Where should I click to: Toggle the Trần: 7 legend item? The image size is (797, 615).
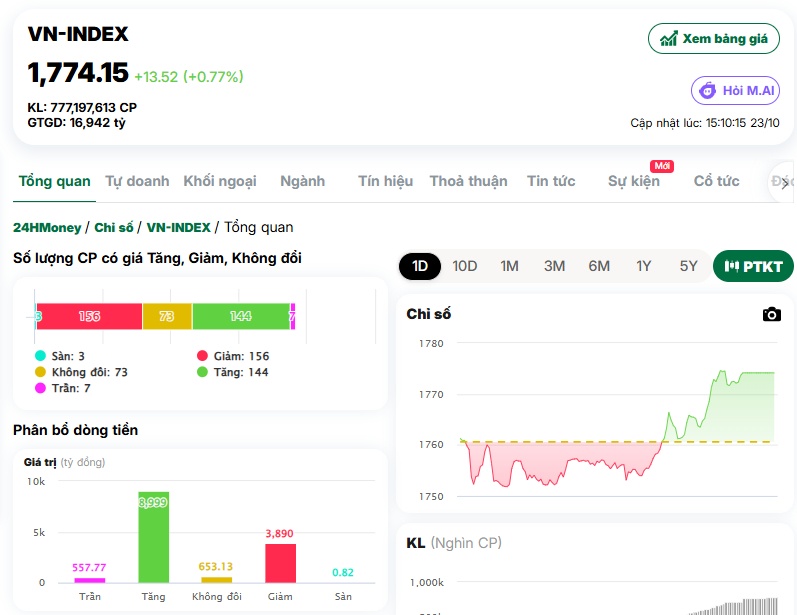pyautogui.click(x=63, y=388)
